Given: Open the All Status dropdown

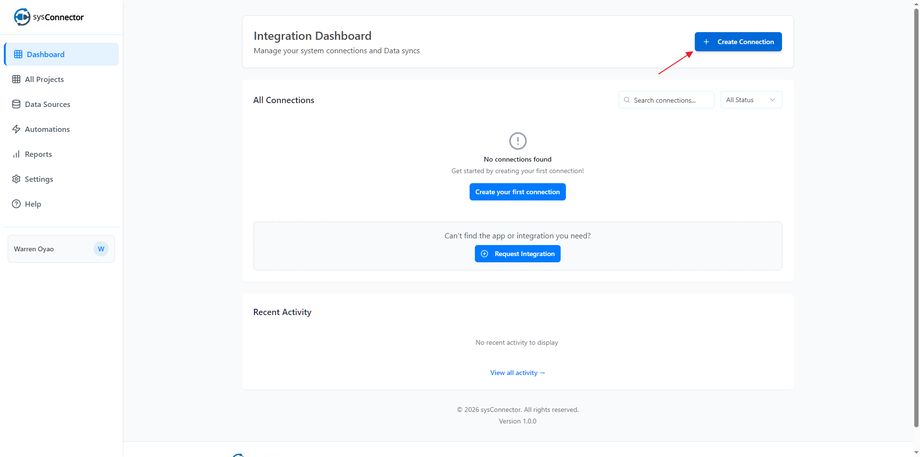Looking at the screenshot, I should [x=751, y=100].
